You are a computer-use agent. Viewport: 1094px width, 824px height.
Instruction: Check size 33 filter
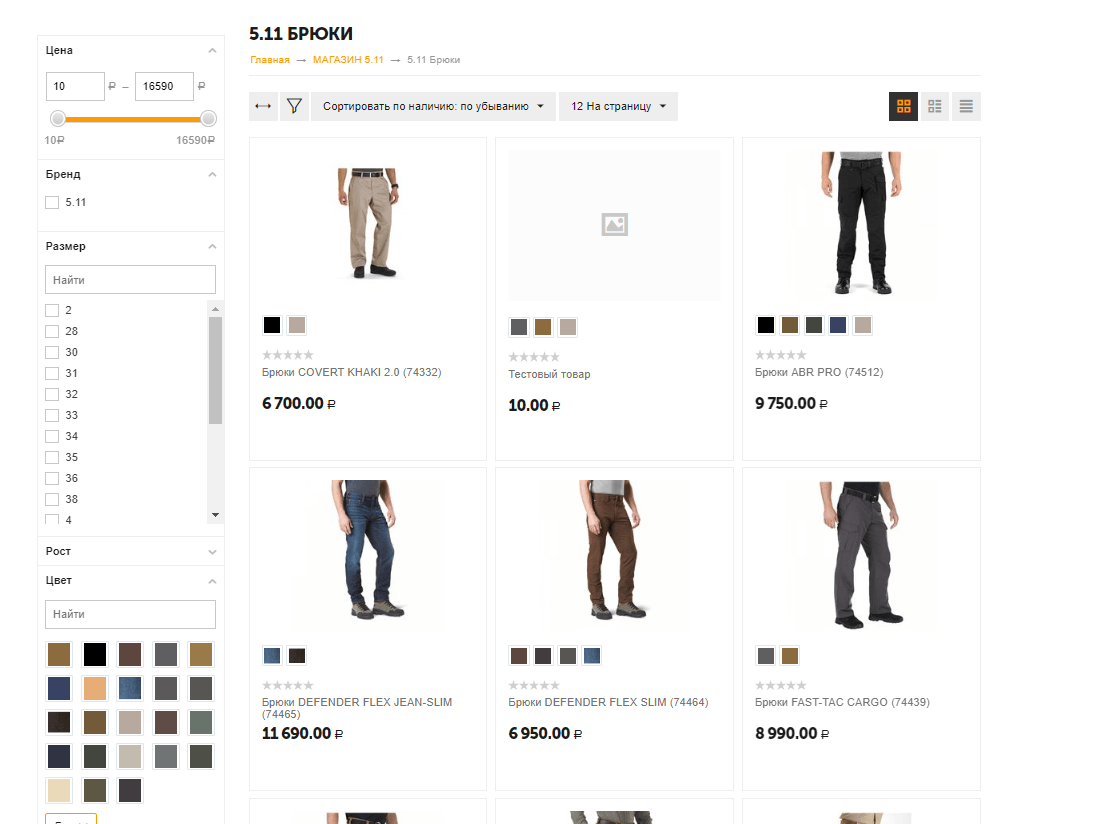click(52, 415)
